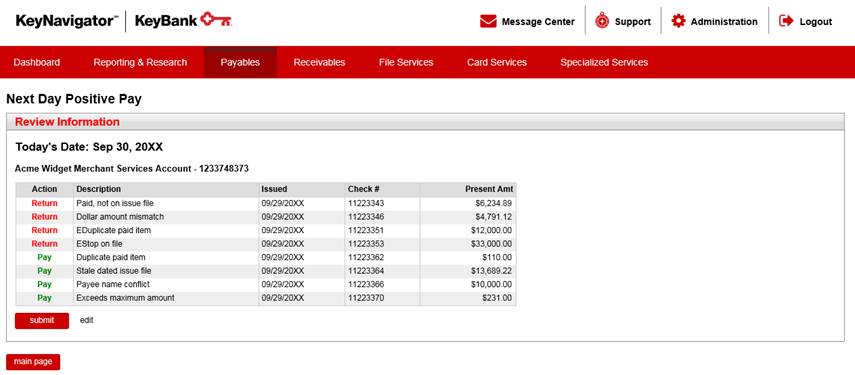Click the KeyNavigator logo text
855x375 pixels.
click(67, 21)
